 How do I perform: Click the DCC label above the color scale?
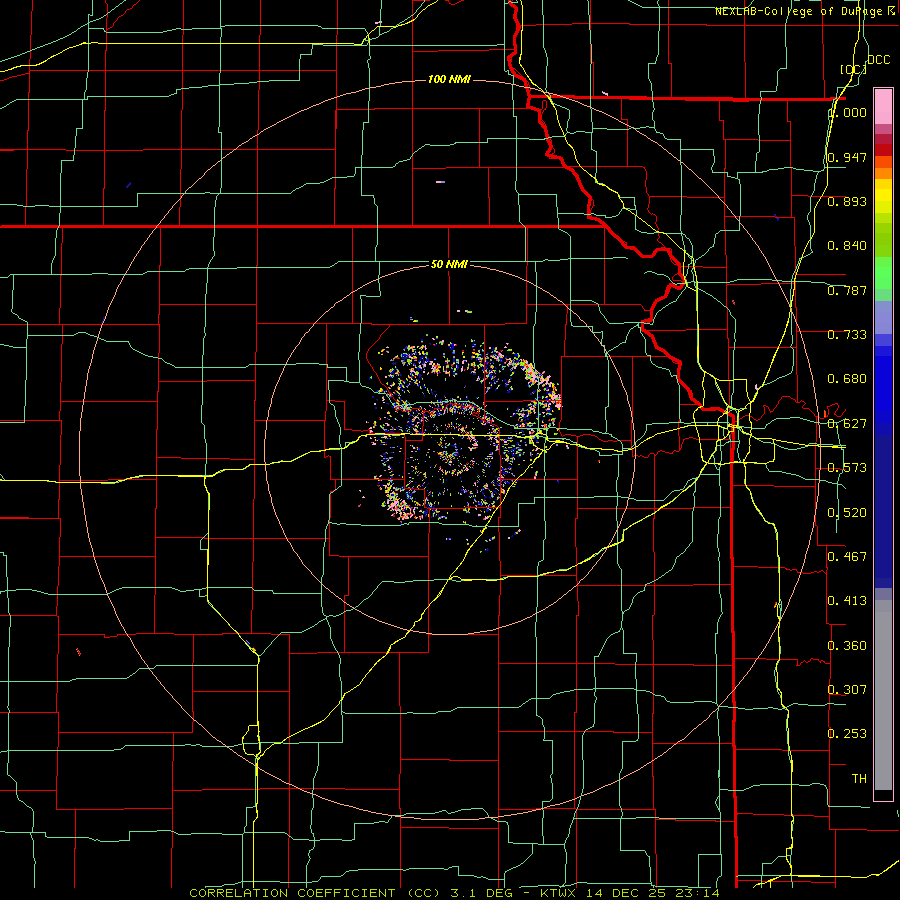point(879,60)
